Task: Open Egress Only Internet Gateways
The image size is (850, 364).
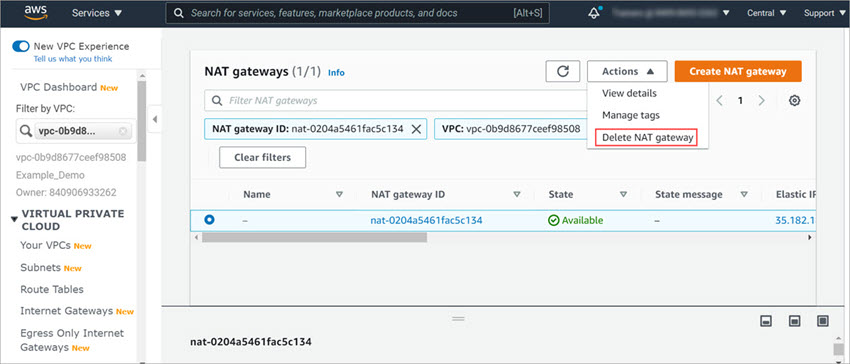Action: pyautogui.click(x=72, y=340)
